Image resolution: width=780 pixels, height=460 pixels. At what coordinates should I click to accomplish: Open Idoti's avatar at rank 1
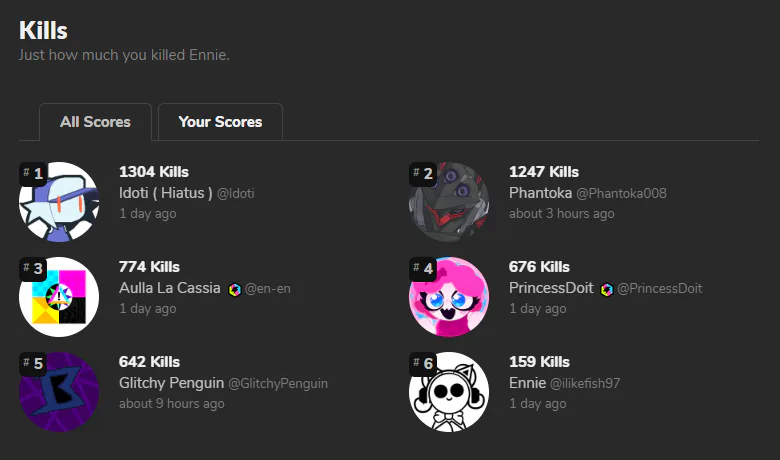click(59, 202)
